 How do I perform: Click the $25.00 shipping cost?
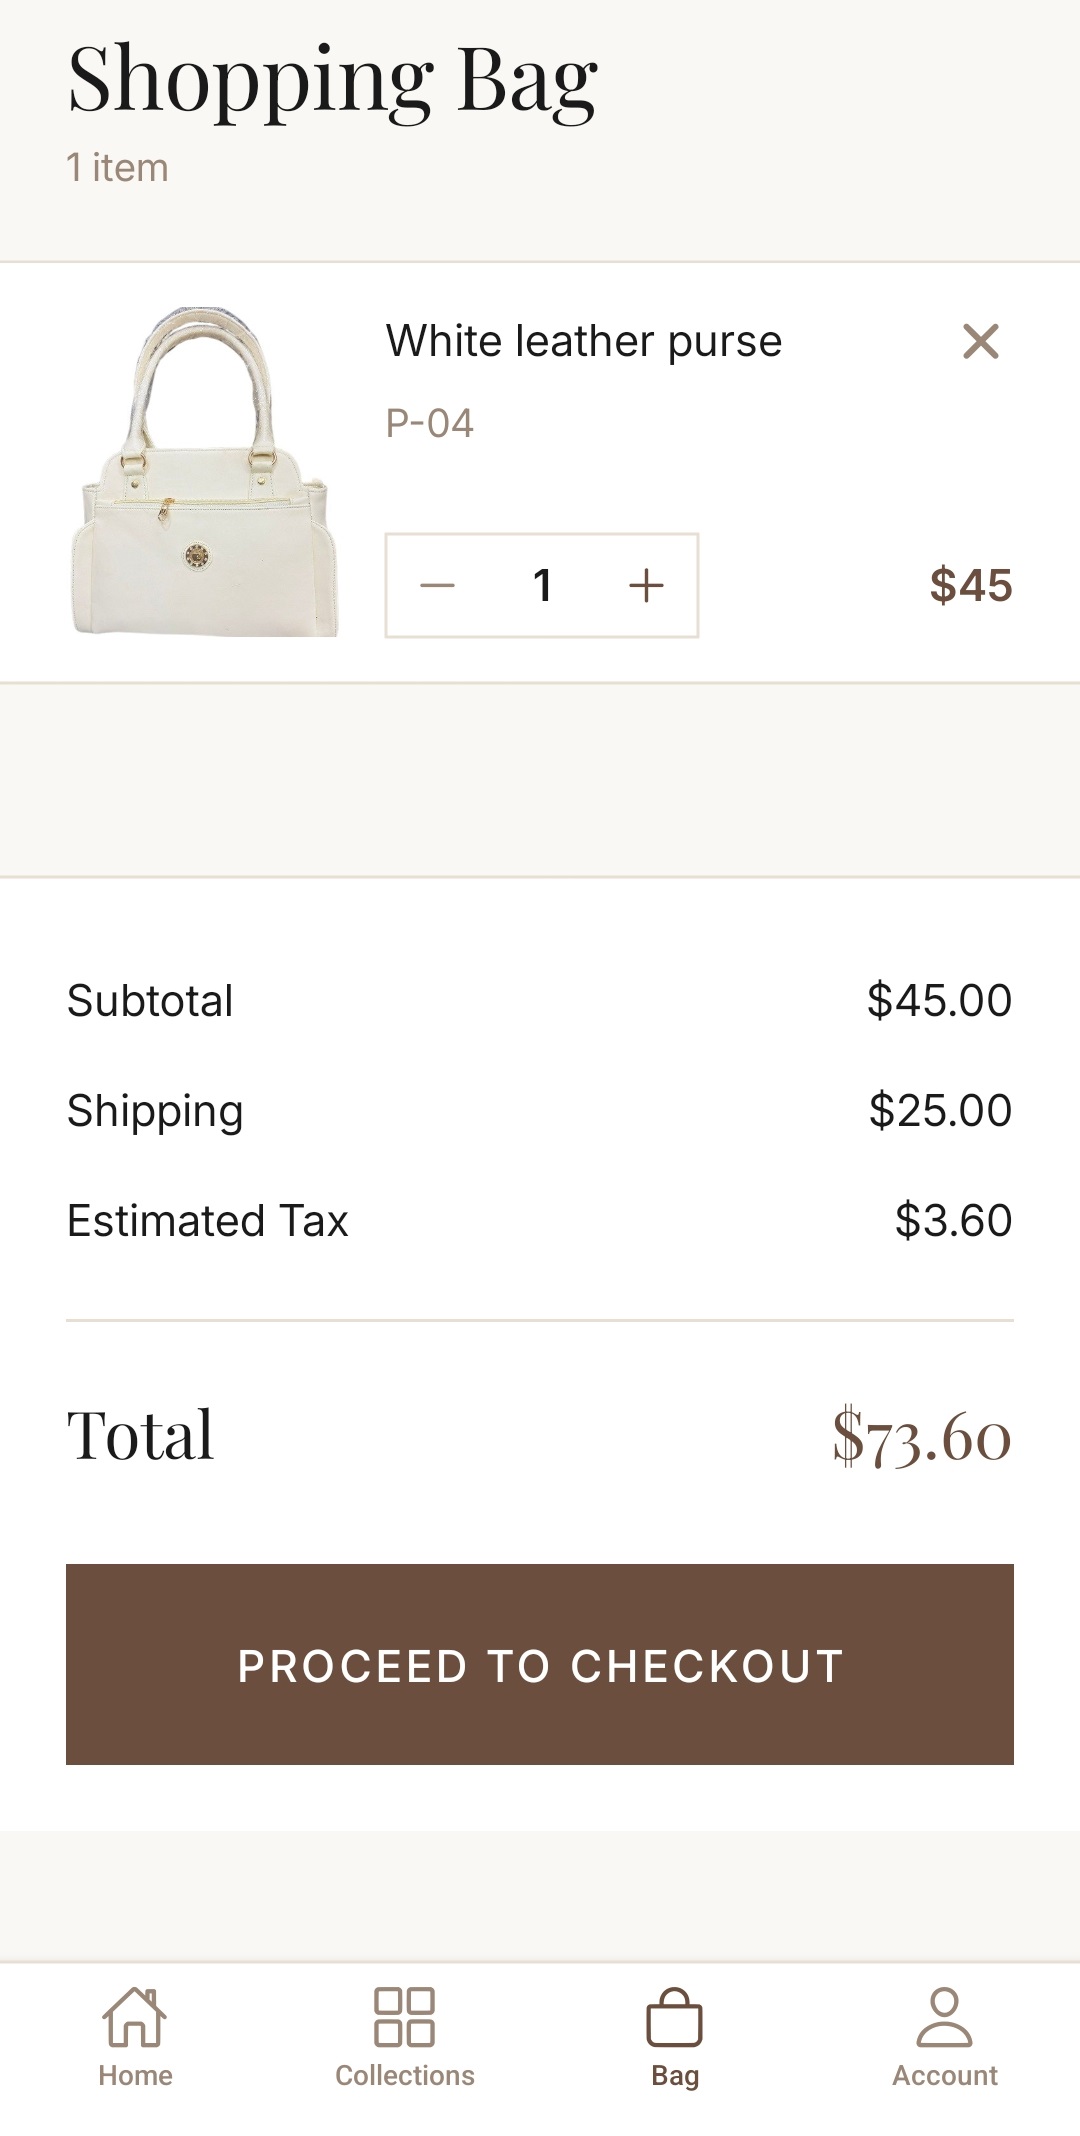[x=939, y=1111]
